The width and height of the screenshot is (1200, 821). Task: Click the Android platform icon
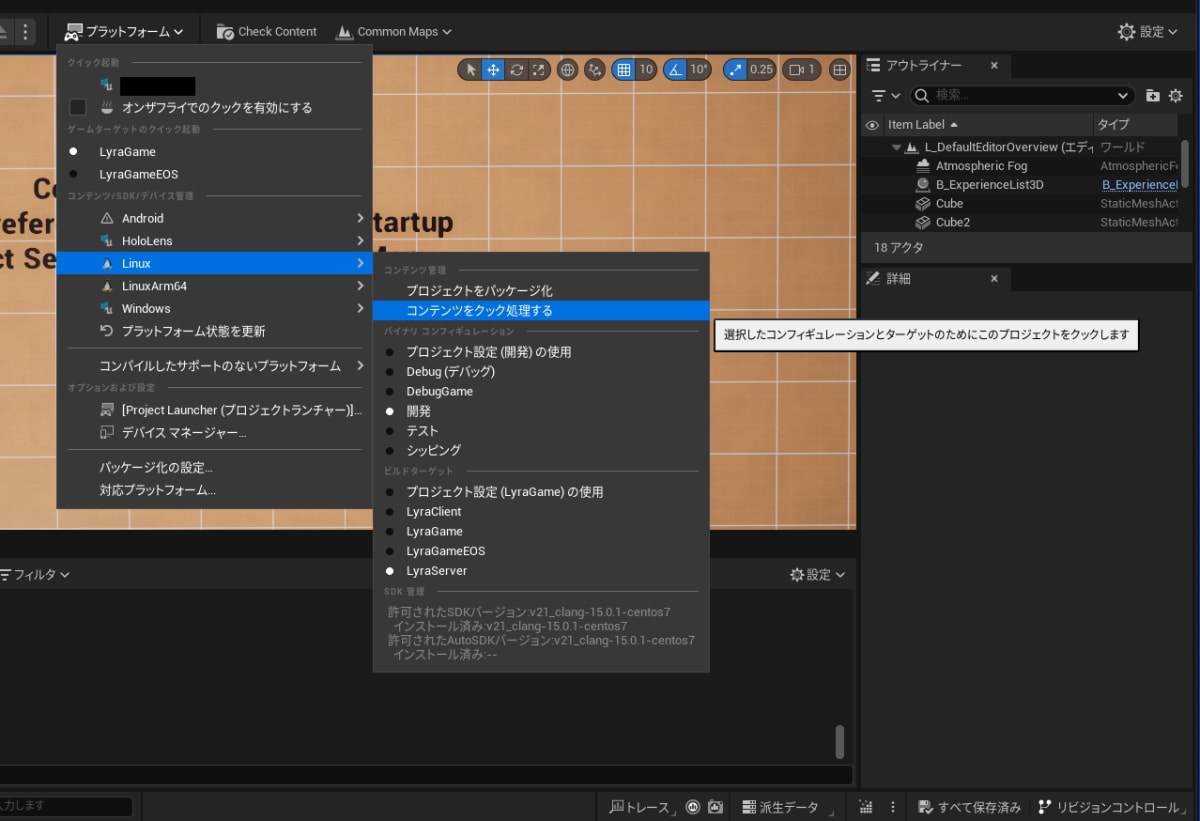pyautogui.click(x=108, y=218)
